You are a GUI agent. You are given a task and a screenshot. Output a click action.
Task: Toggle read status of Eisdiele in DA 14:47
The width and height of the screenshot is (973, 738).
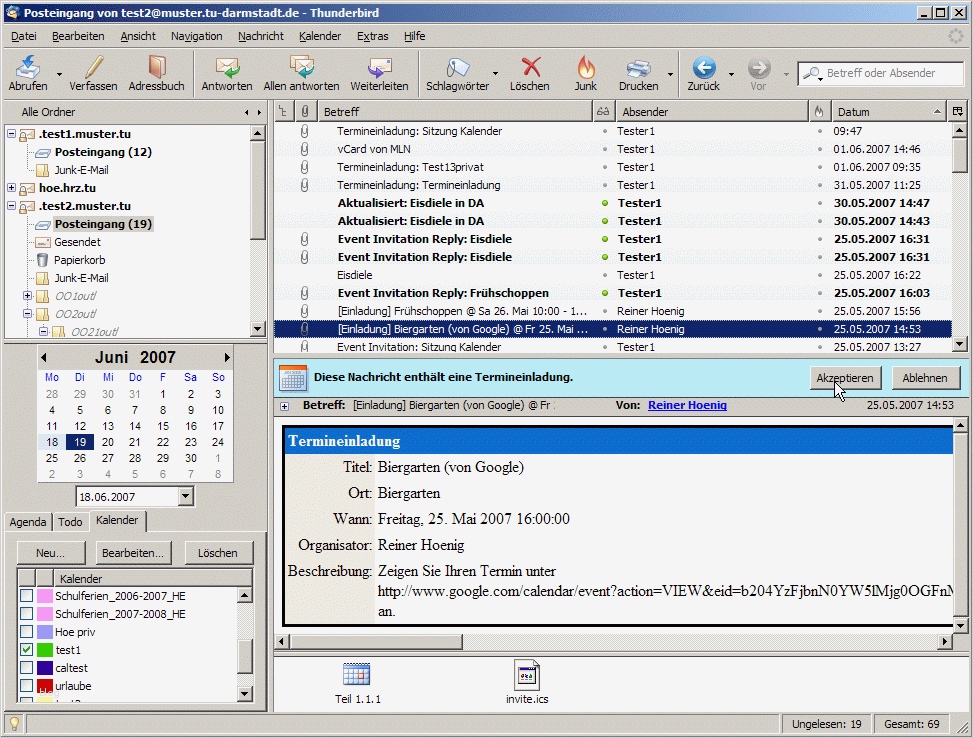[604, 203]
